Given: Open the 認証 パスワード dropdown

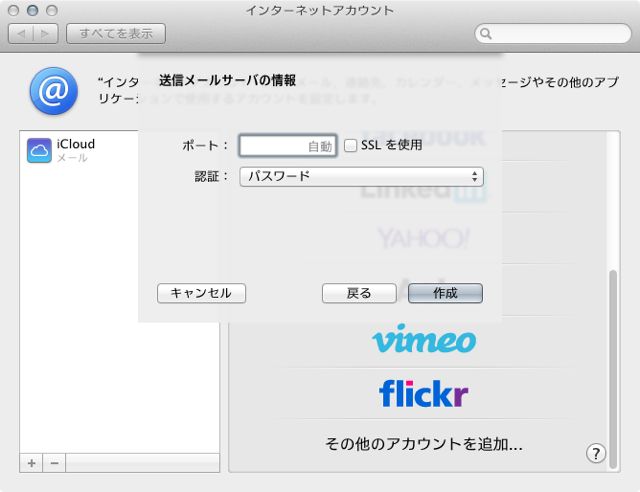Looking at the screenshot, I should click(361, 177).
